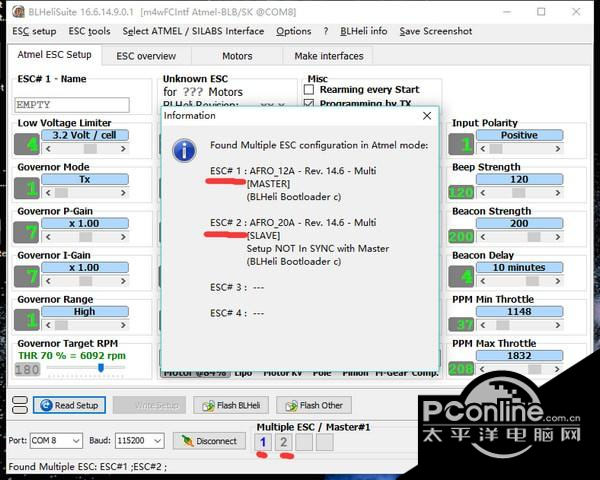Click the blue information icon in dialog
Screen dimensions: 600x480
point(184,150)
